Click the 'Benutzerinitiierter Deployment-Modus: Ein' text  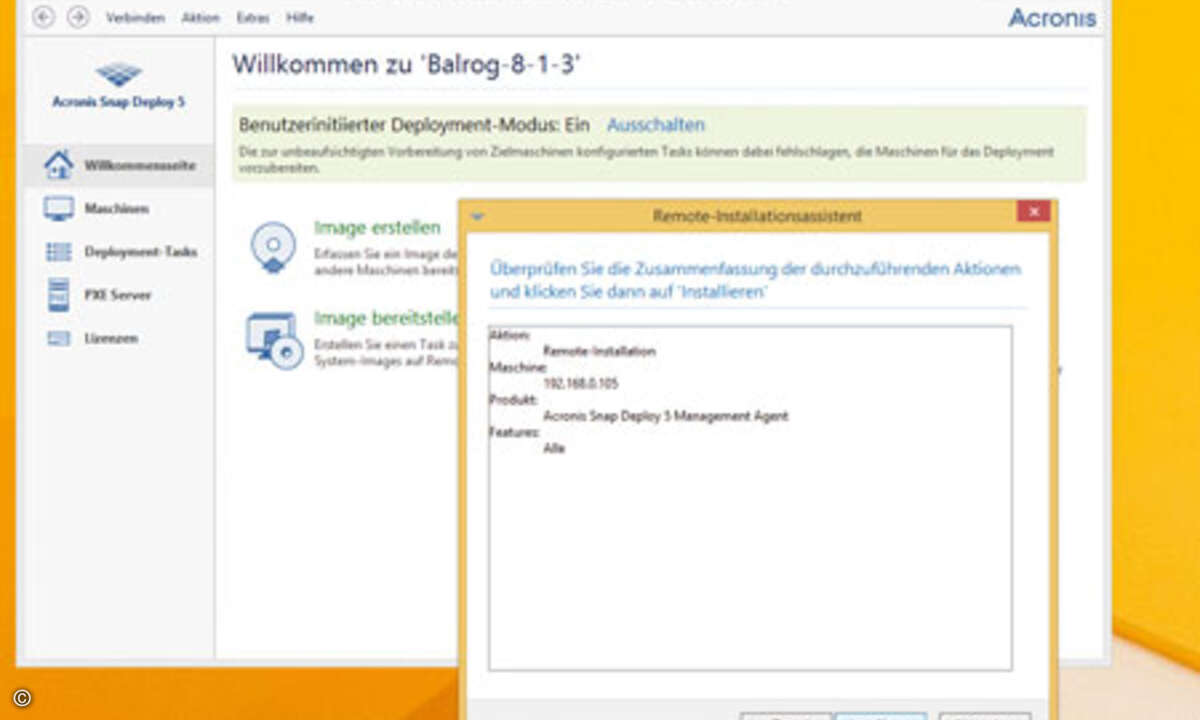click(414, 125)
